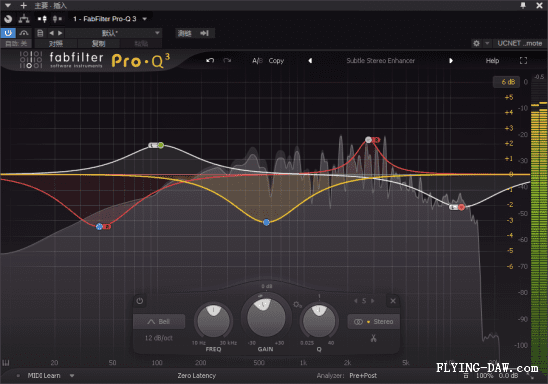Click the GAIN knob
The width and height of the screenshot is (548, 384).
[266, 317]
